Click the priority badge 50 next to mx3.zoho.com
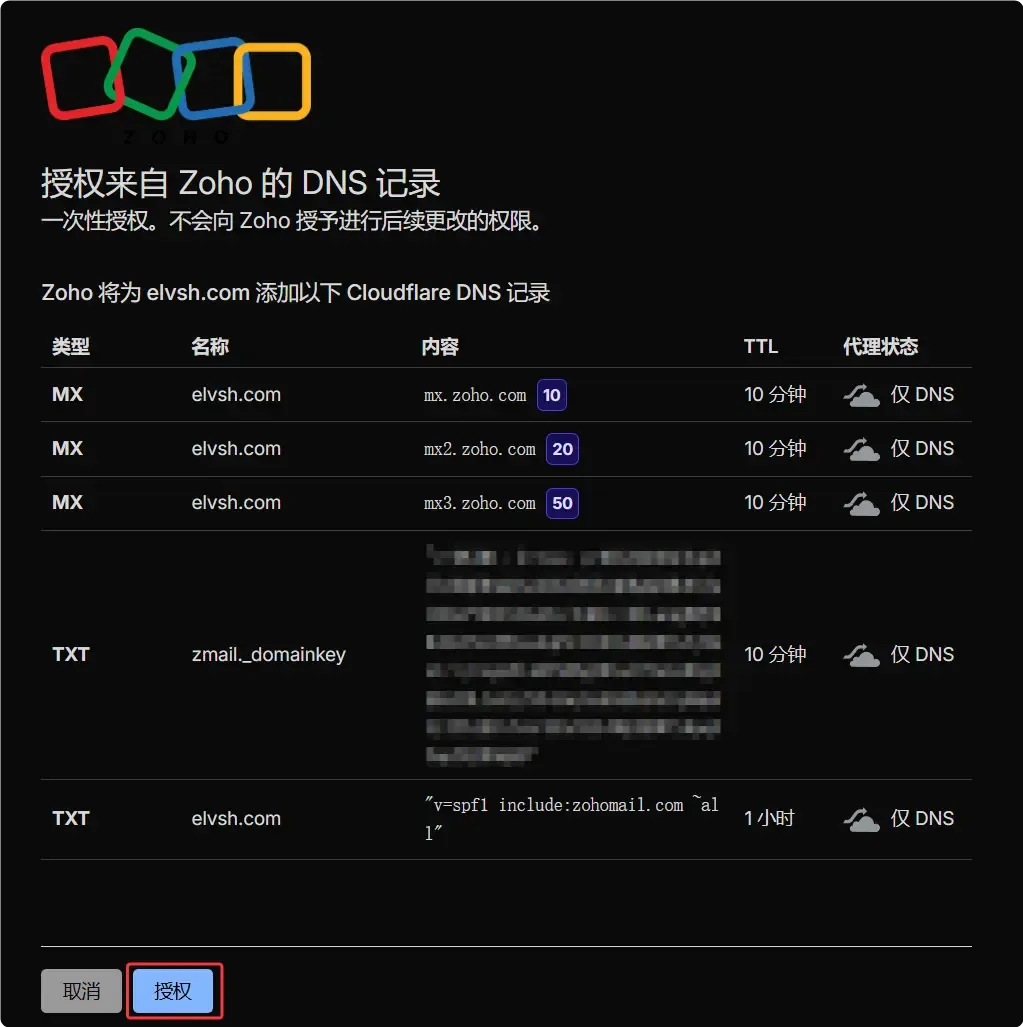Screen dimensions: 1023x1027 pos(562,503)
